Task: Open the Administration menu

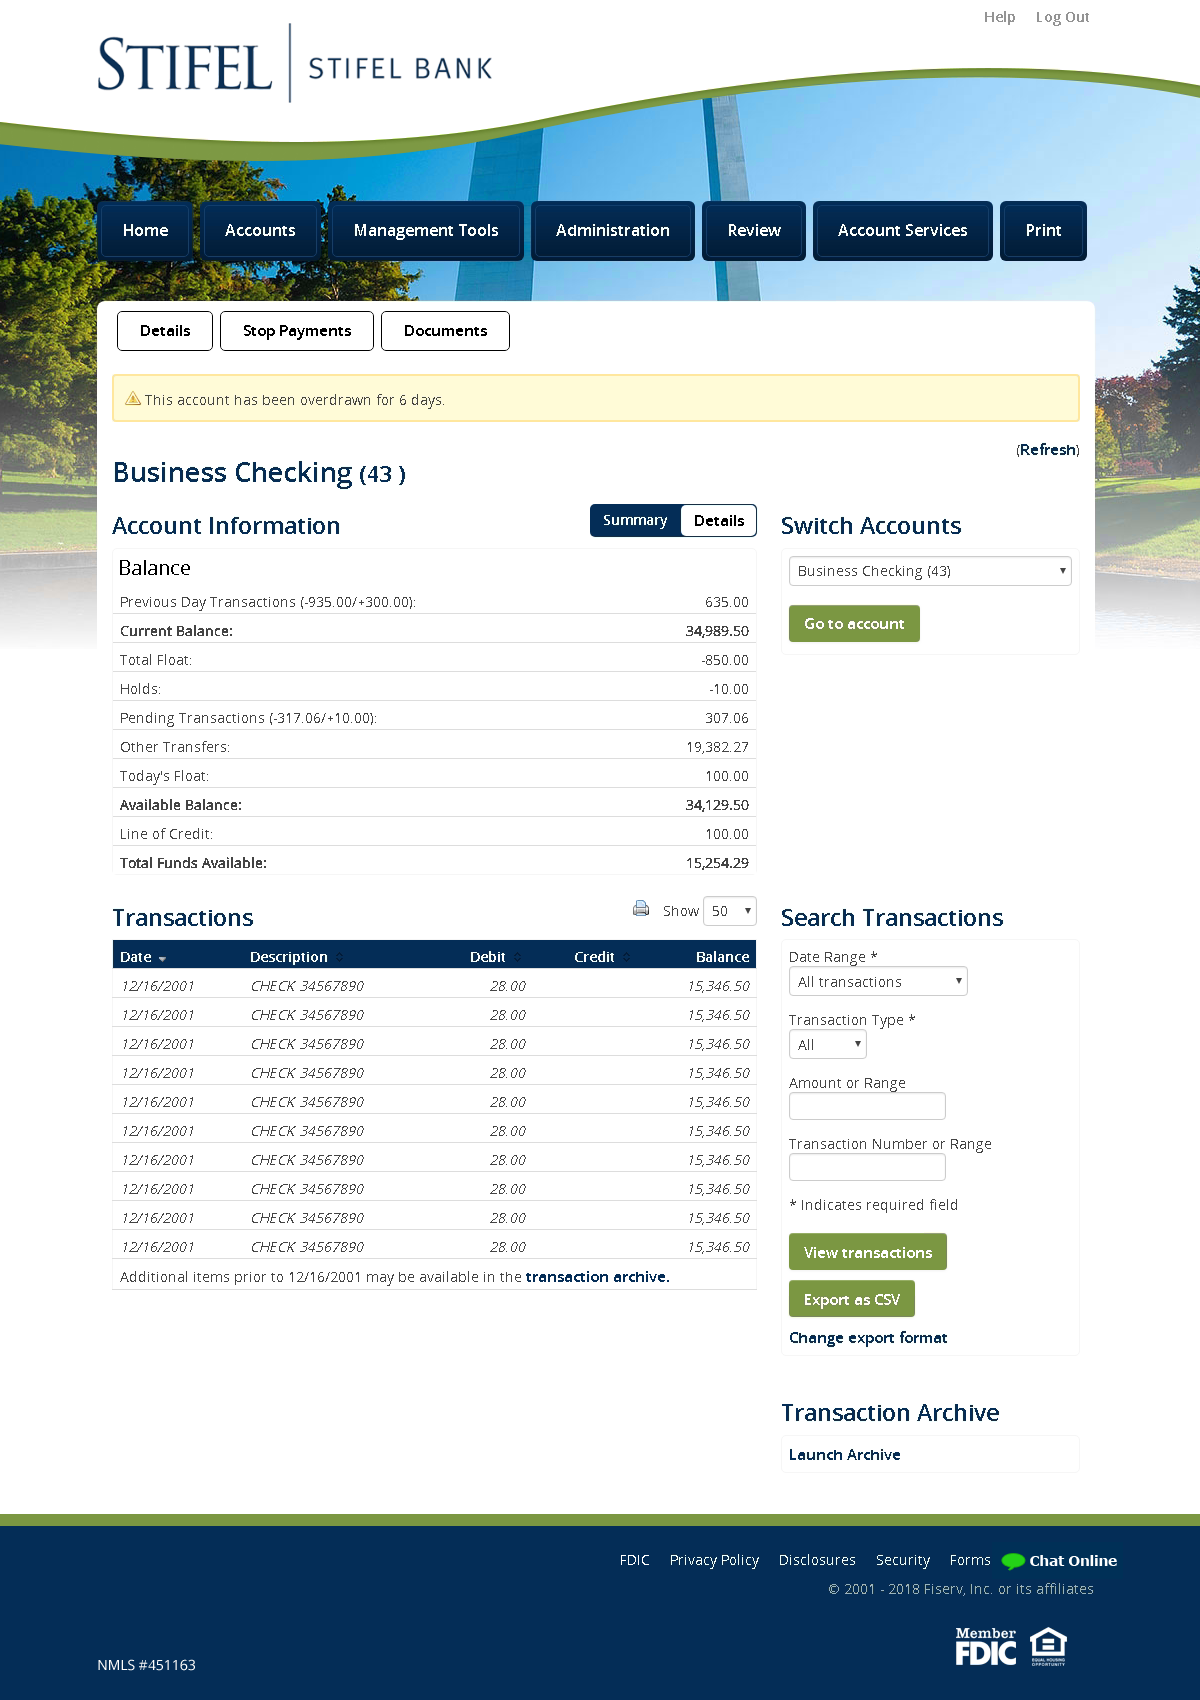Action: point(613,231)
